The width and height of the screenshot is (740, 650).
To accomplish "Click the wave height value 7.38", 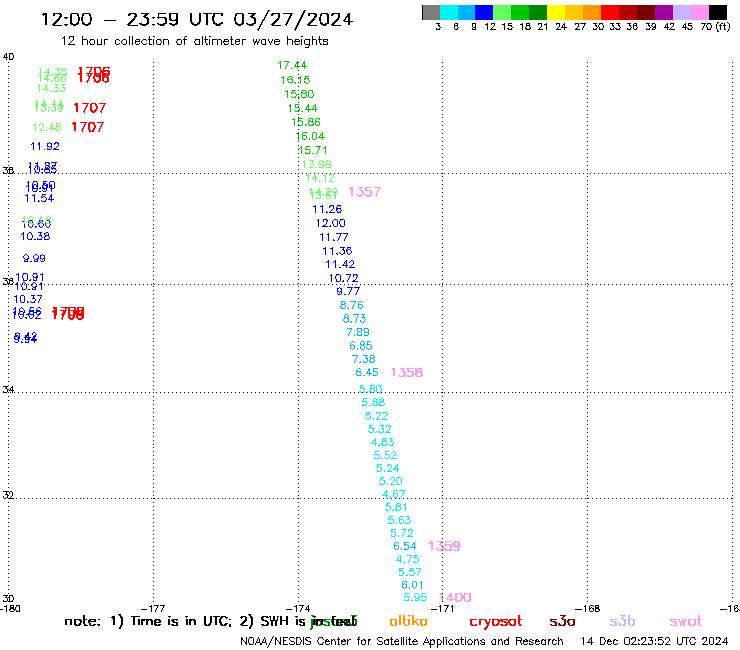I will click(x=363, y=359).
